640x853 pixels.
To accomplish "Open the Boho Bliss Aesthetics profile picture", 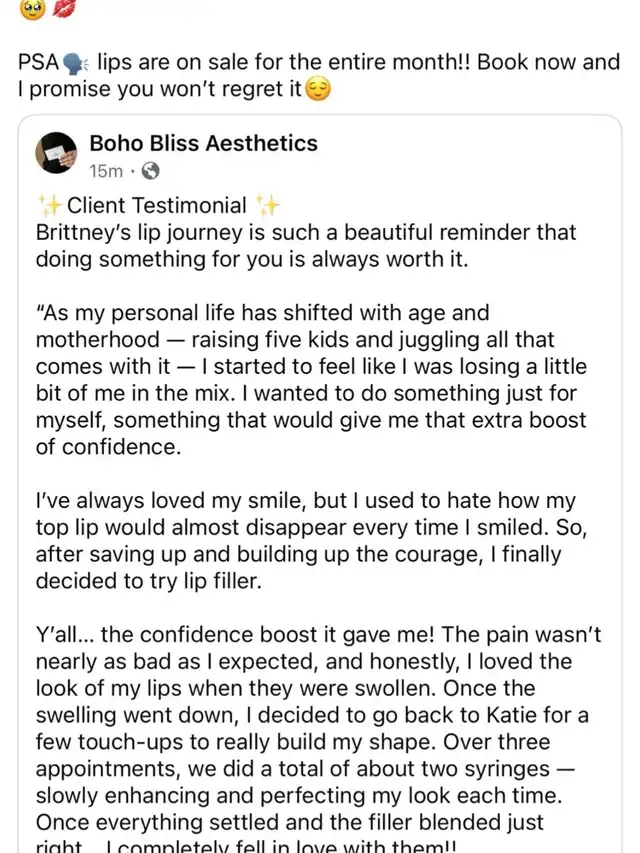I will [x=59, y=154].
